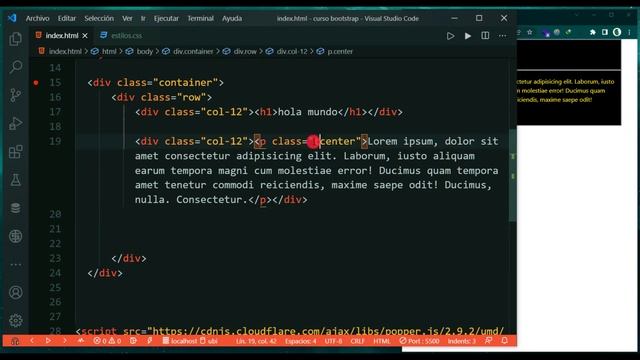Image resolution: width=640 pixels, height=360 pixels.
Task: Open the Selección menu
Action: point(99,18)
